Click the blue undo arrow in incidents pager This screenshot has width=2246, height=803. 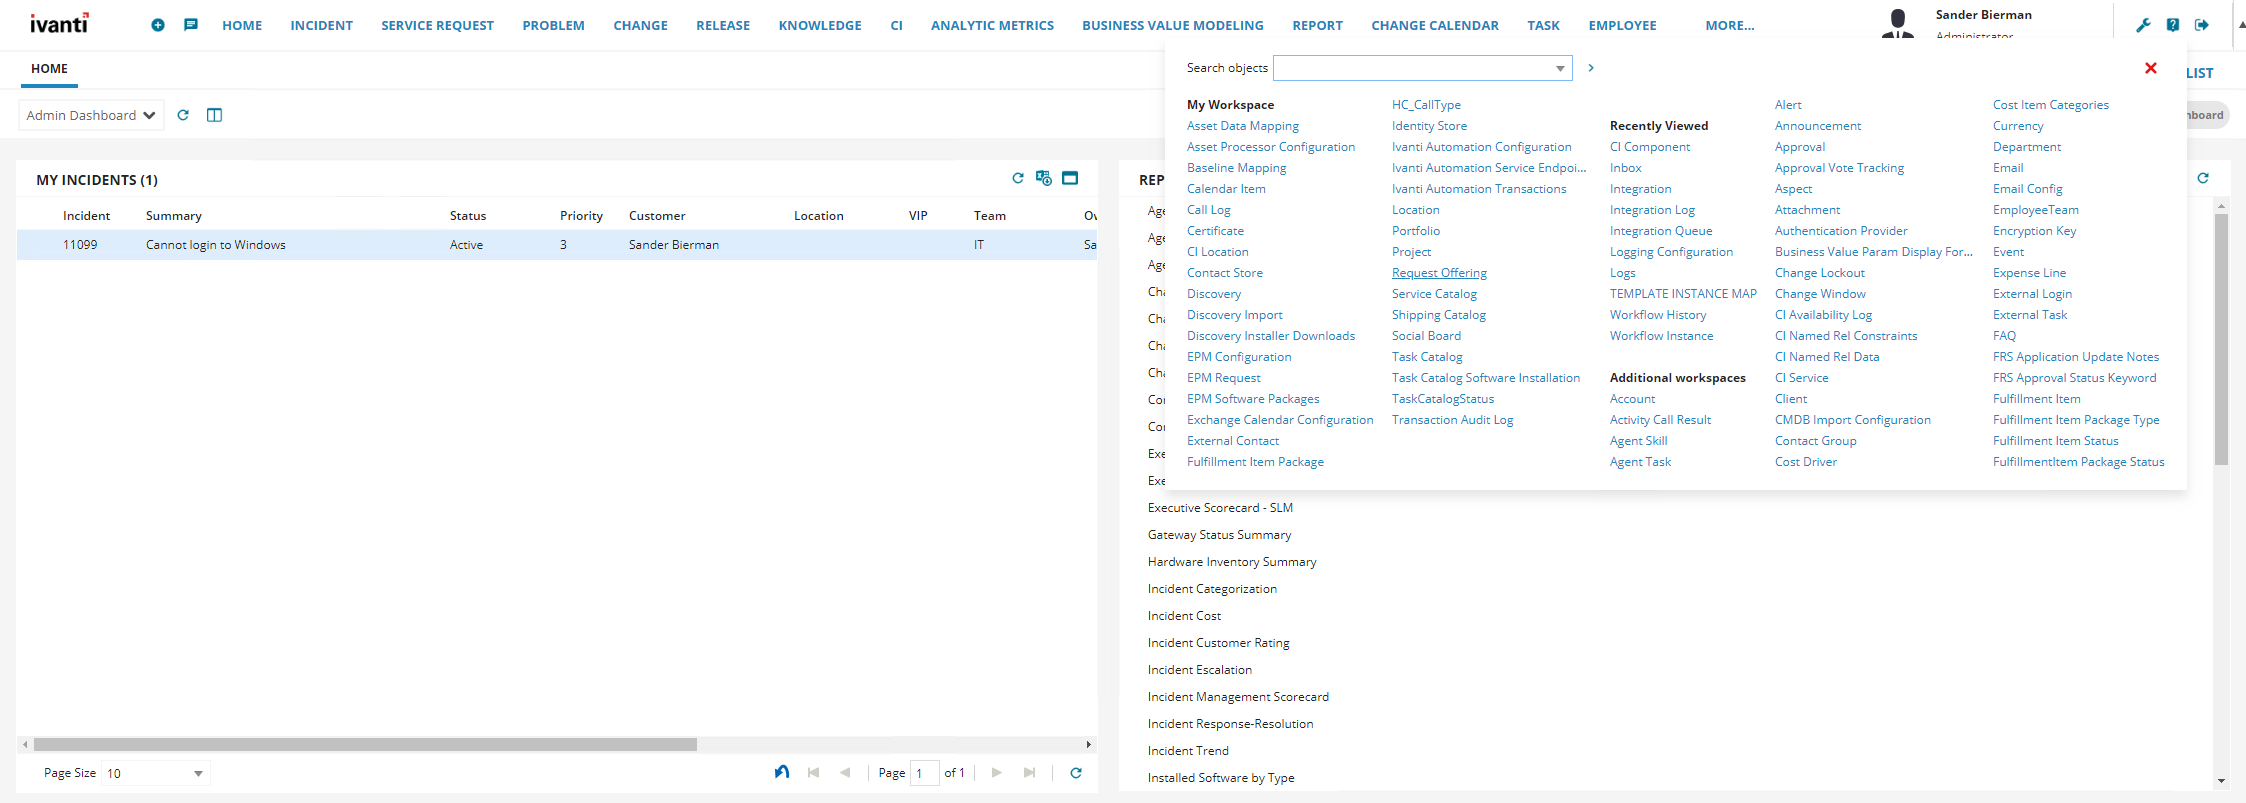(x=782, y=772)
